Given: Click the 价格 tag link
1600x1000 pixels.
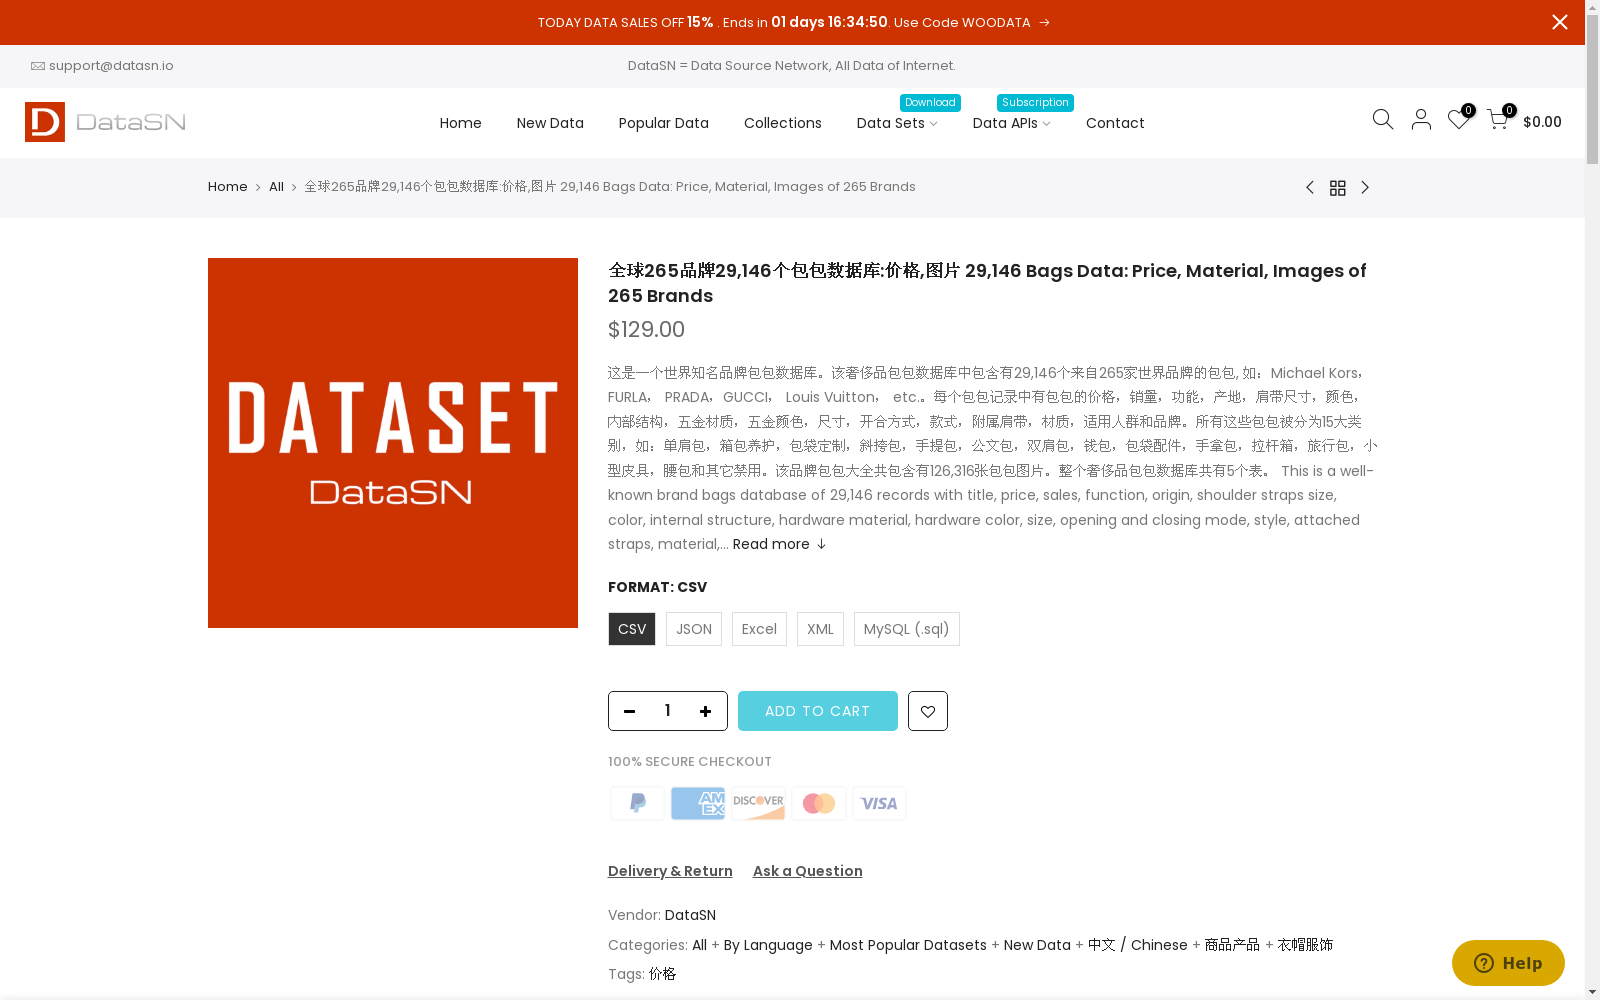Looking at the screenshot, I should [662, 974].
